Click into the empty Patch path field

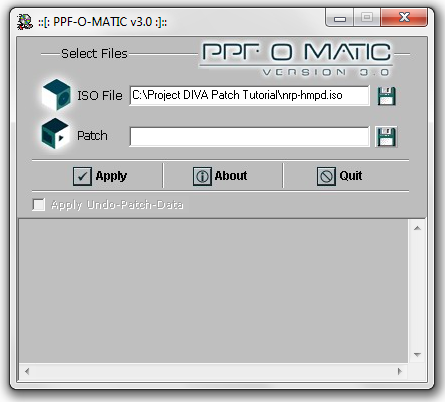[250, 136]
